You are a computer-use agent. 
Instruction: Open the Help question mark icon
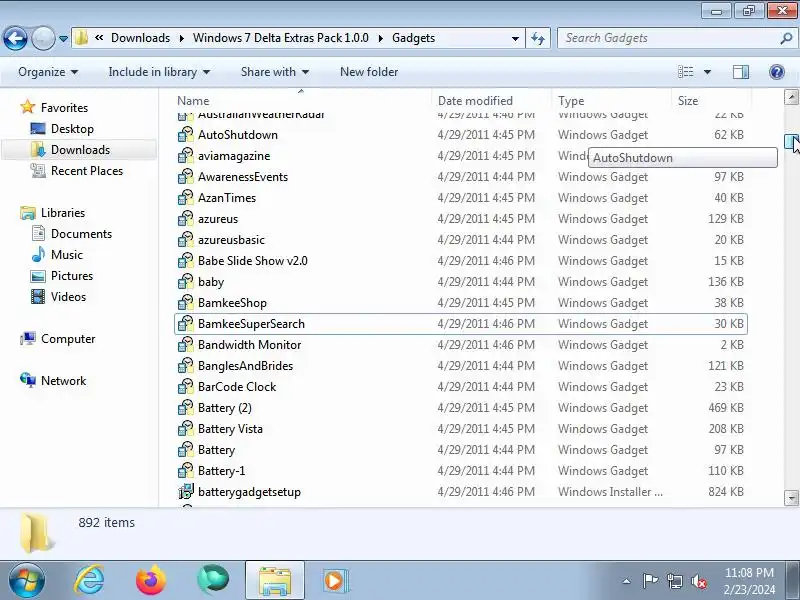pyautogui.click(x=777, y=72)
